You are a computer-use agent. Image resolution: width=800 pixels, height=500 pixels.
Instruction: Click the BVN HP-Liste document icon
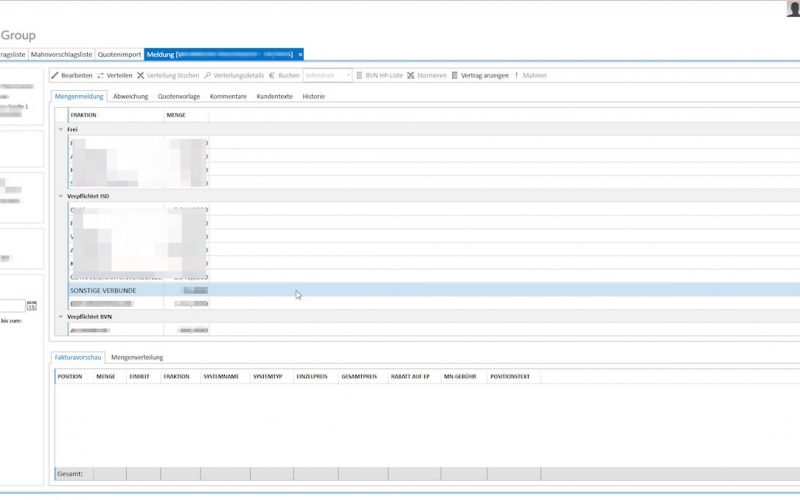(359, 75)
